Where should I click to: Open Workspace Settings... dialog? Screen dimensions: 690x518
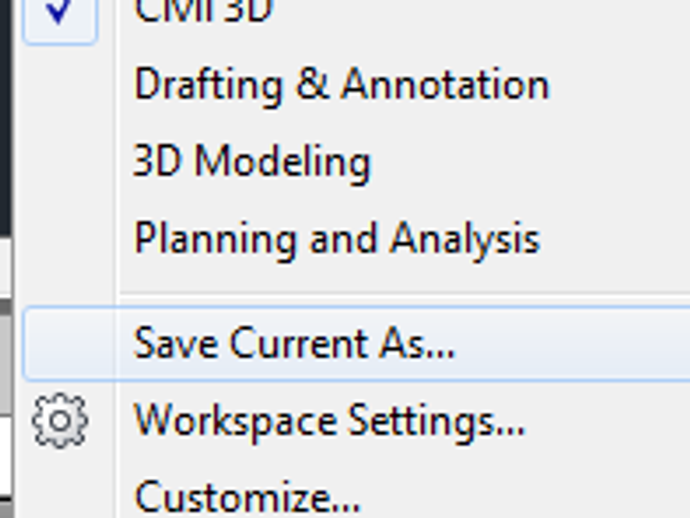tap(329, 421)
